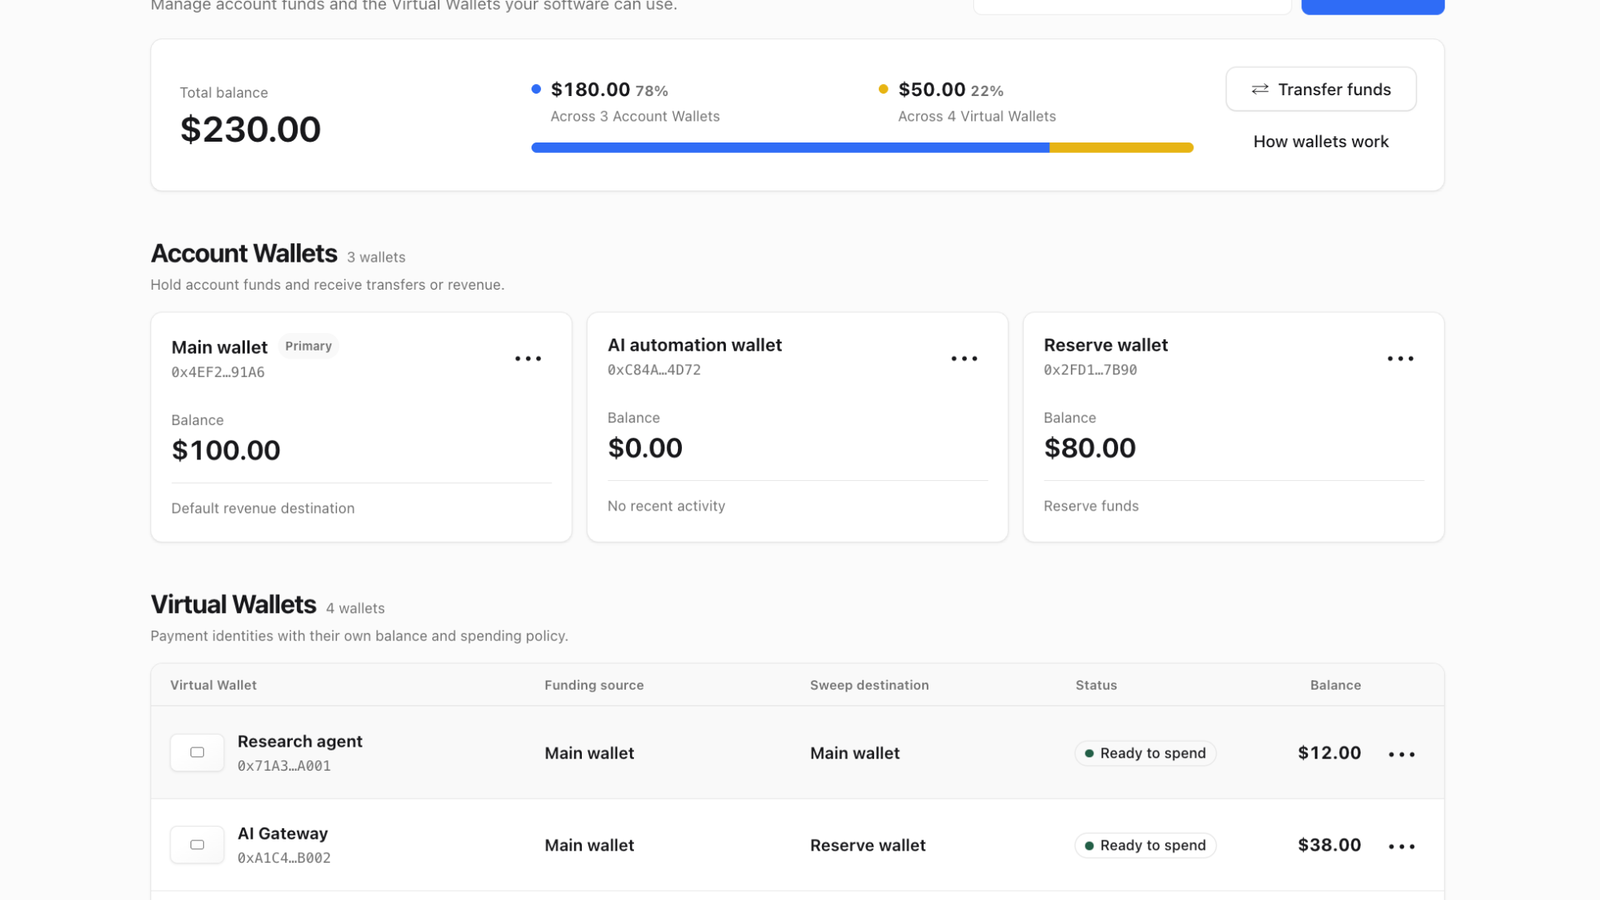Click the address 0x2FD1…7B90
This screenshot has width=1600, height=900.
(x=1090, y=370)
